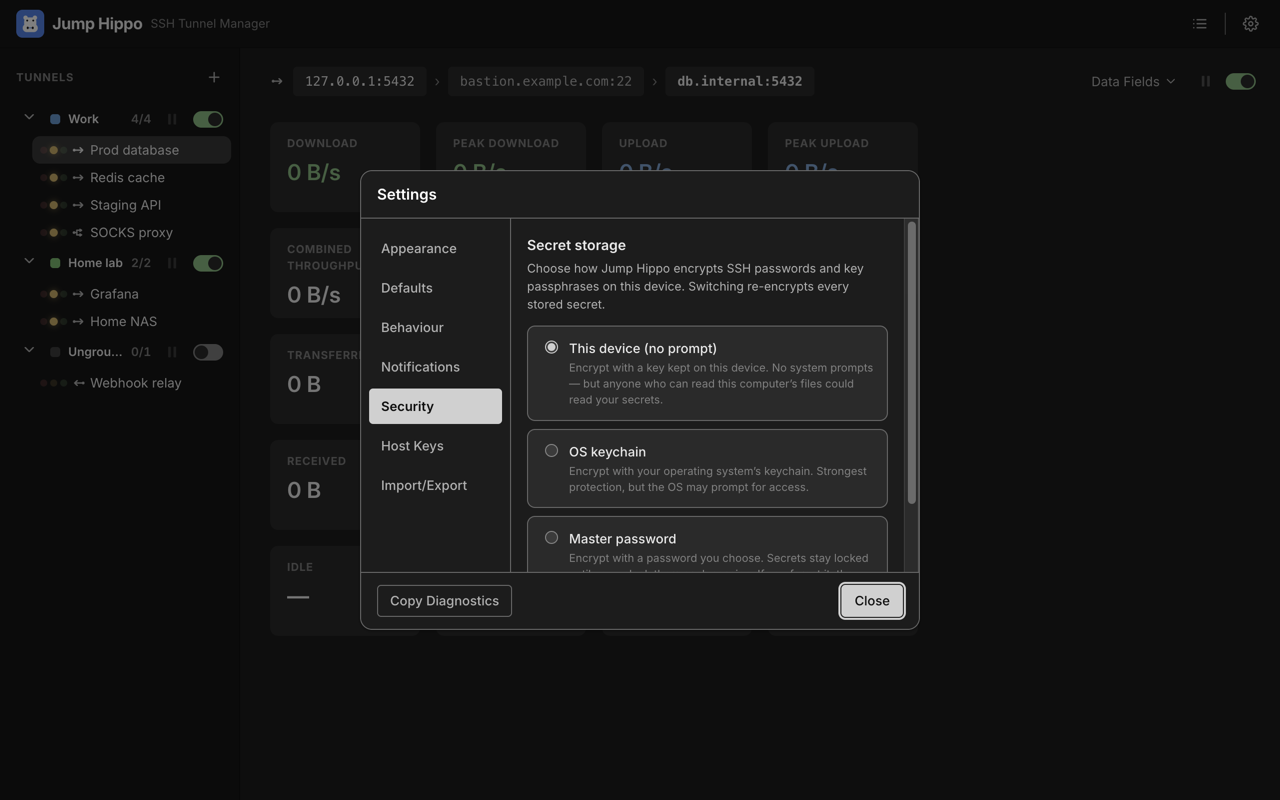Screen dimensions: 1280x800
Task: Click the Secret storage heading
Action: [576, 245]
